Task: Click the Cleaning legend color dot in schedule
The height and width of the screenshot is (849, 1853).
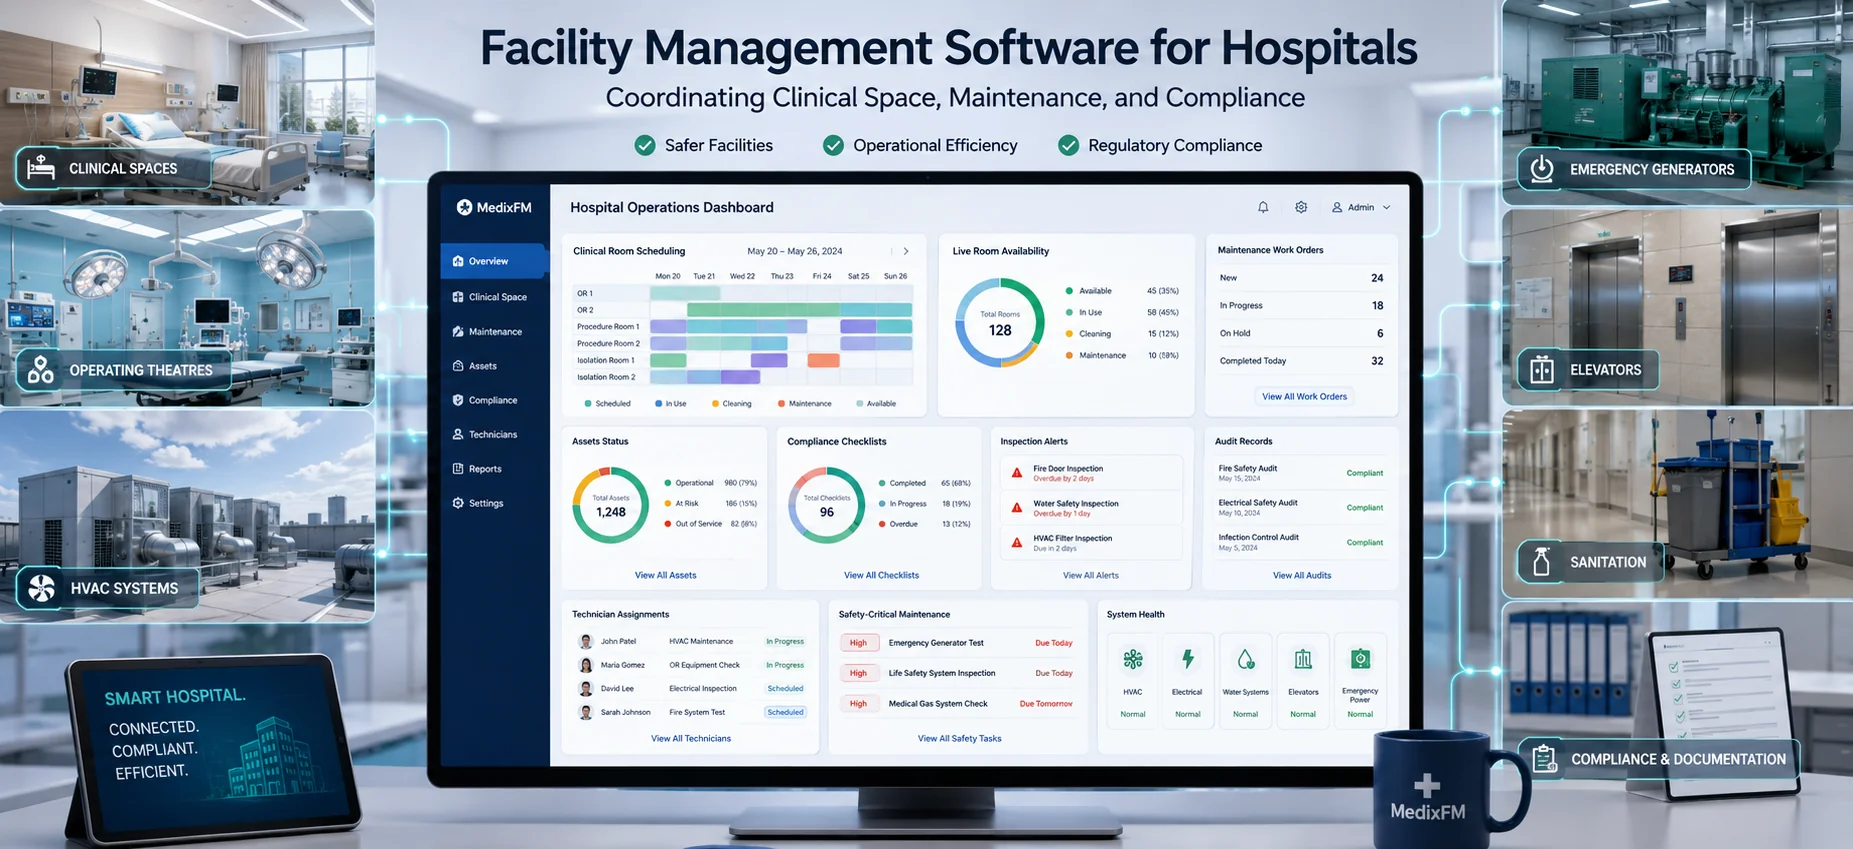Action: 715,404
